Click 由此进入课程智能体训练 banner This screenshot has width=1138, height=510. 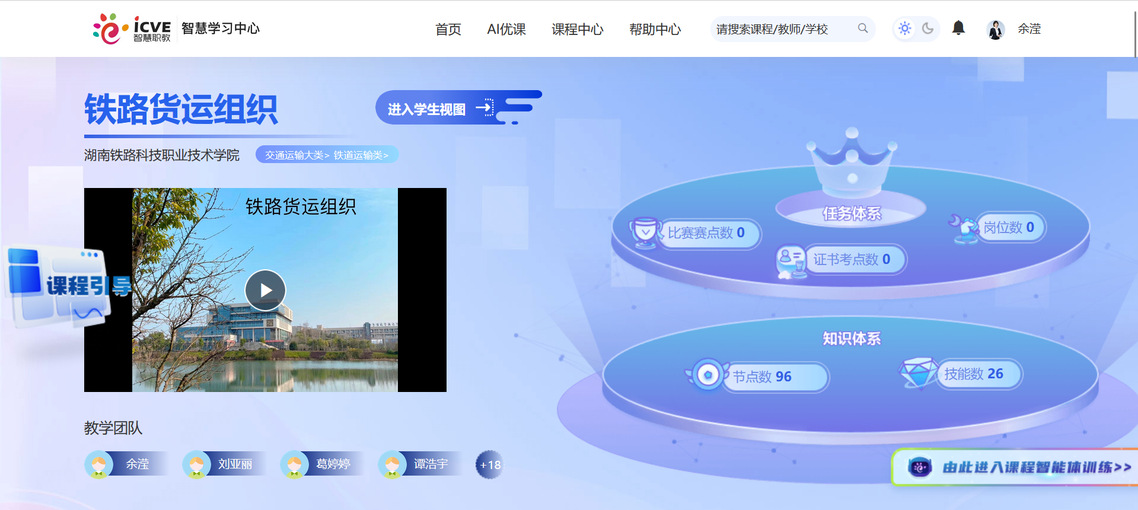[1015, 467]
